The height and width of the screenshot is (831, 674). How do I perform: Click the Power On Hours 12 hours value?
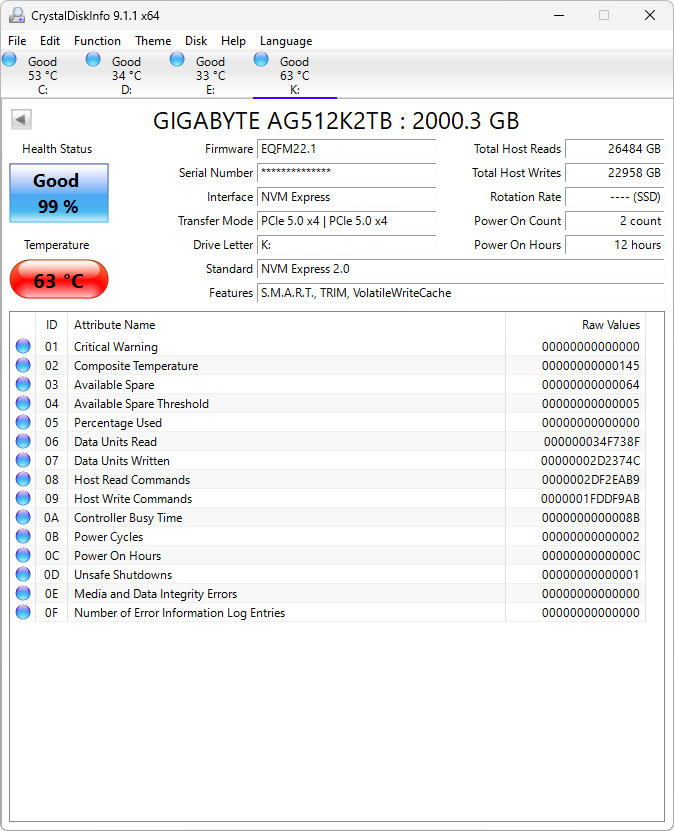tap(615, 245)
